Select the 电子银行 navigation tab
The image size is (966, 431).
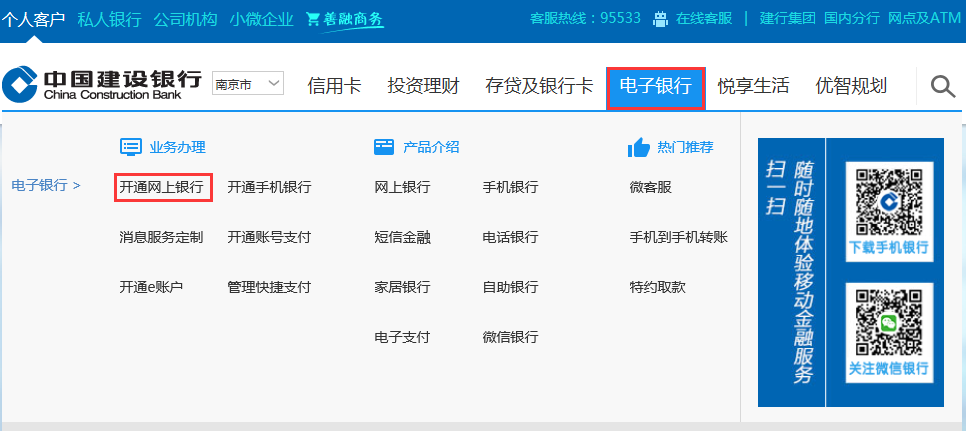point(655,87)
